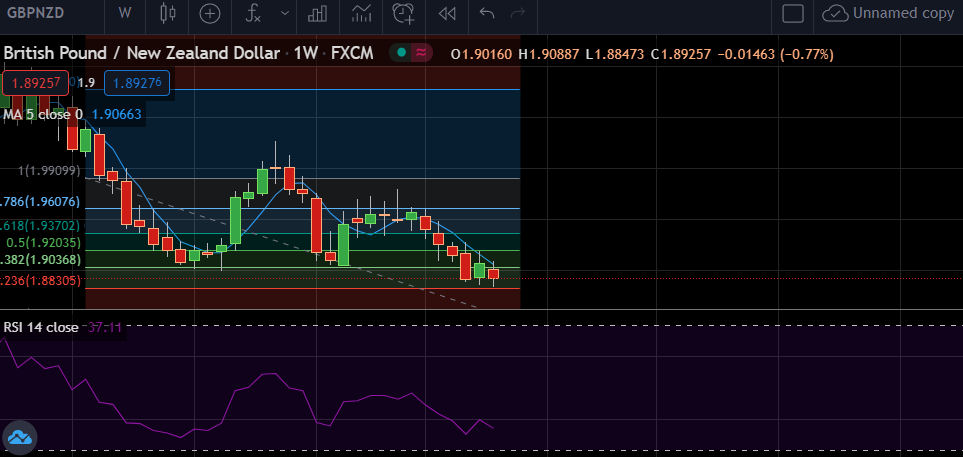
Task: Open the W timeframe interval dropdown
Action: coord(124,13)
